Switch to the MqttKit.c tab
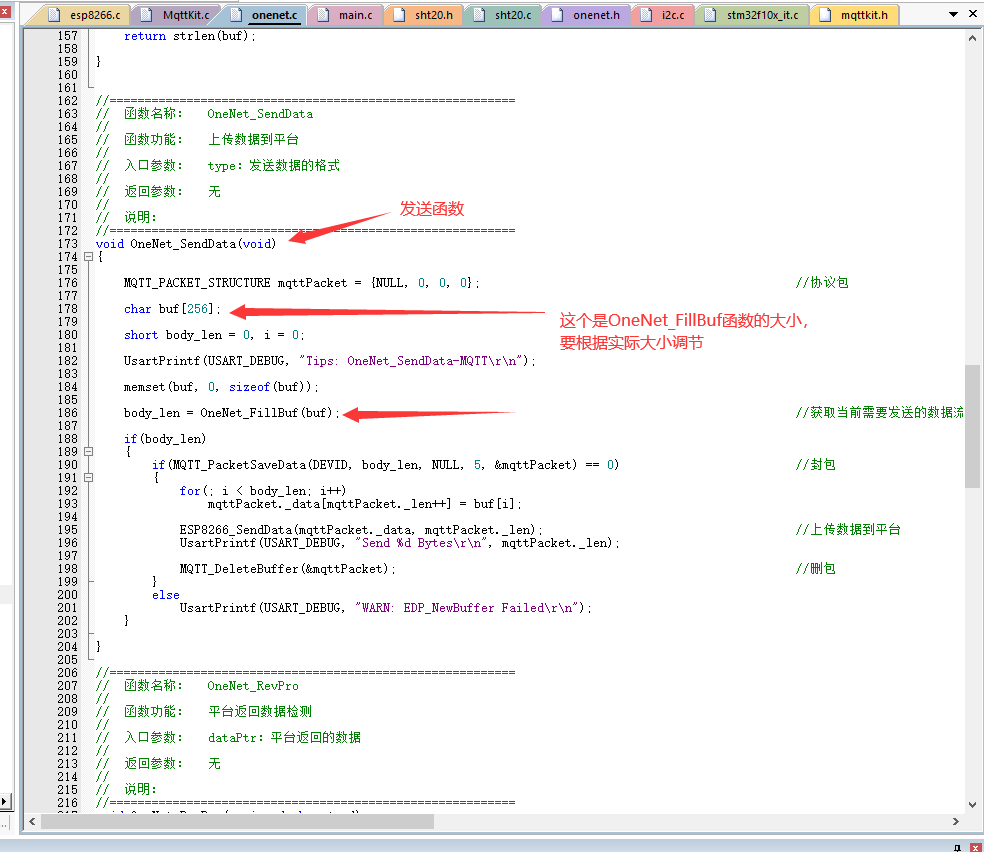Viewport: 984px width, 852px height. tap(185, 14)
